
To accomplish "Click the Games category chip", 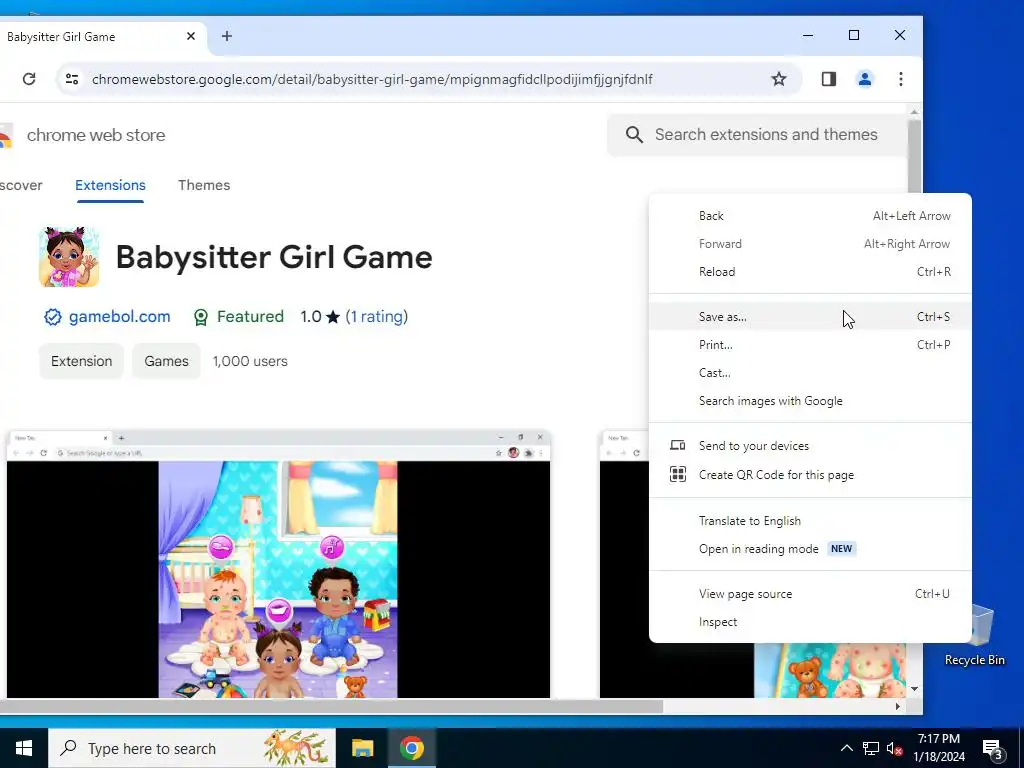I will point(167,361).
